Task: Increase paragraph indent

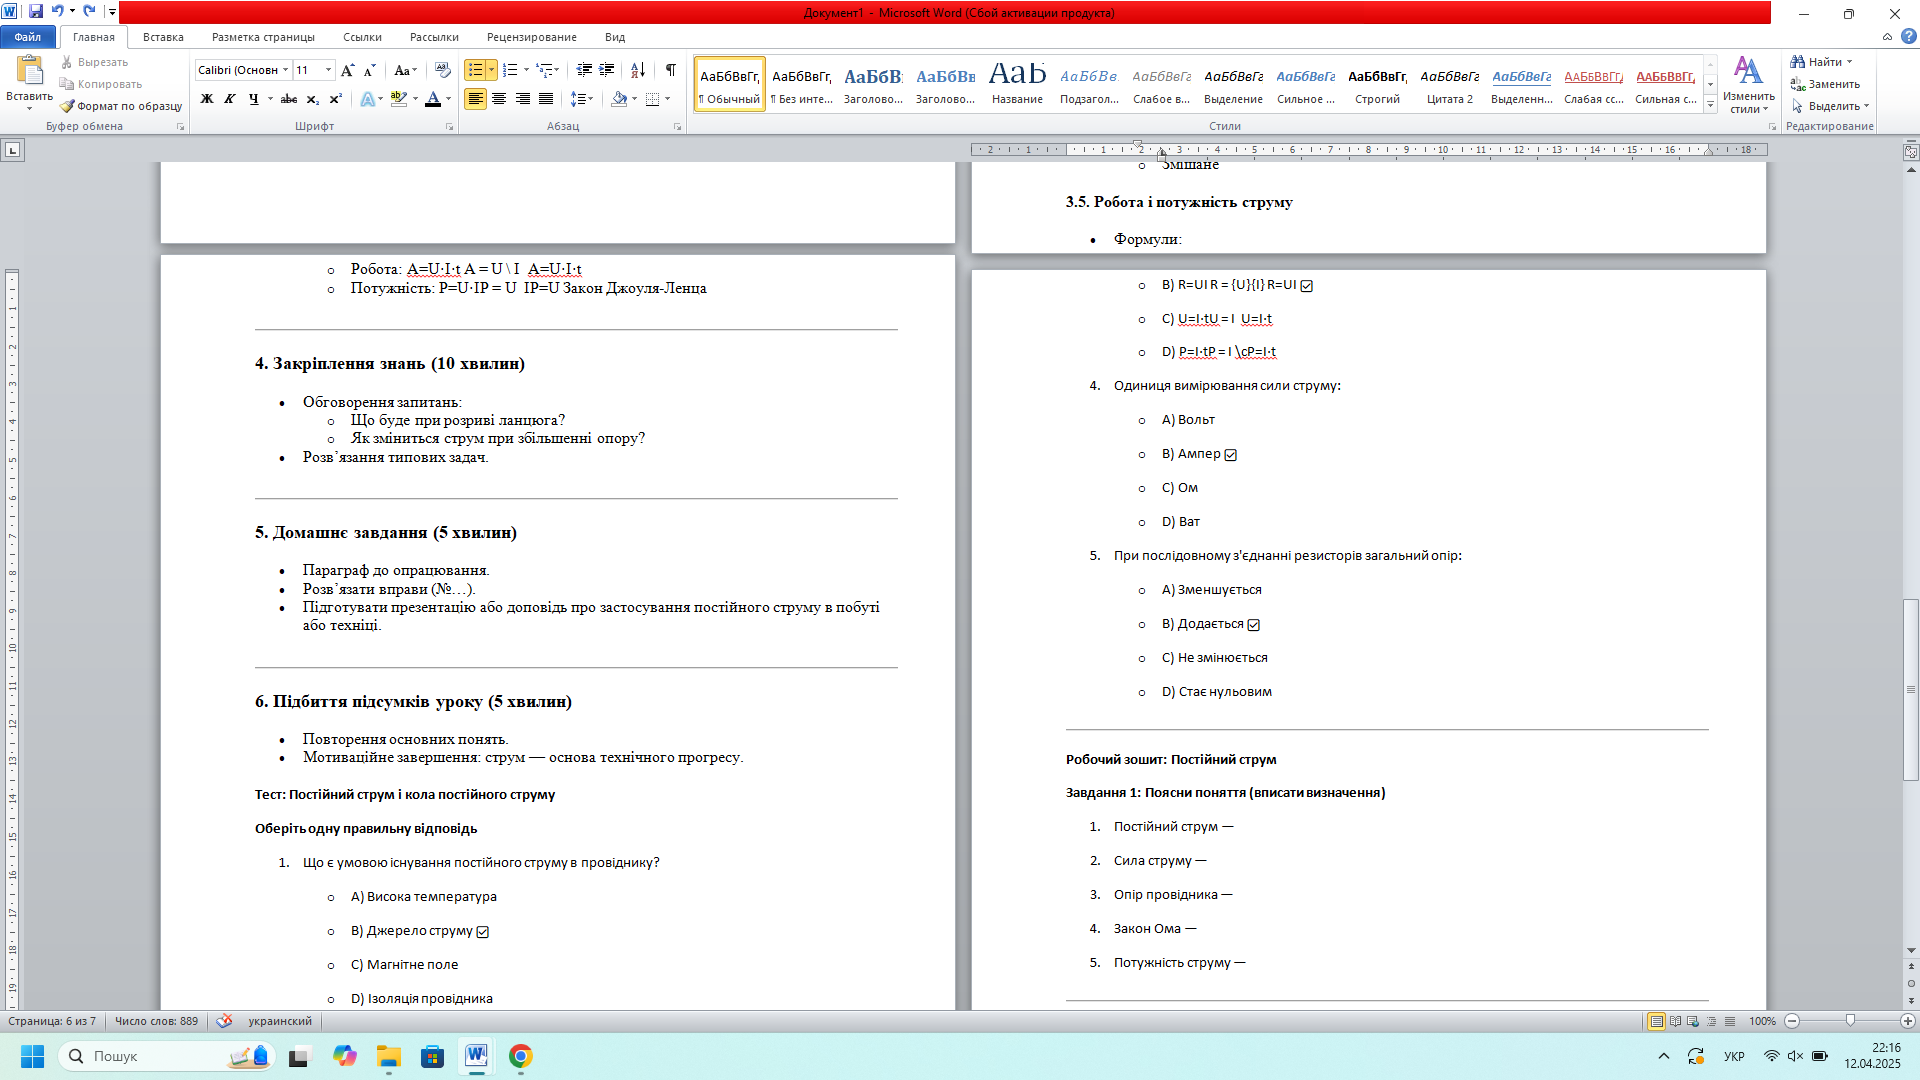Action: point(607,70)
